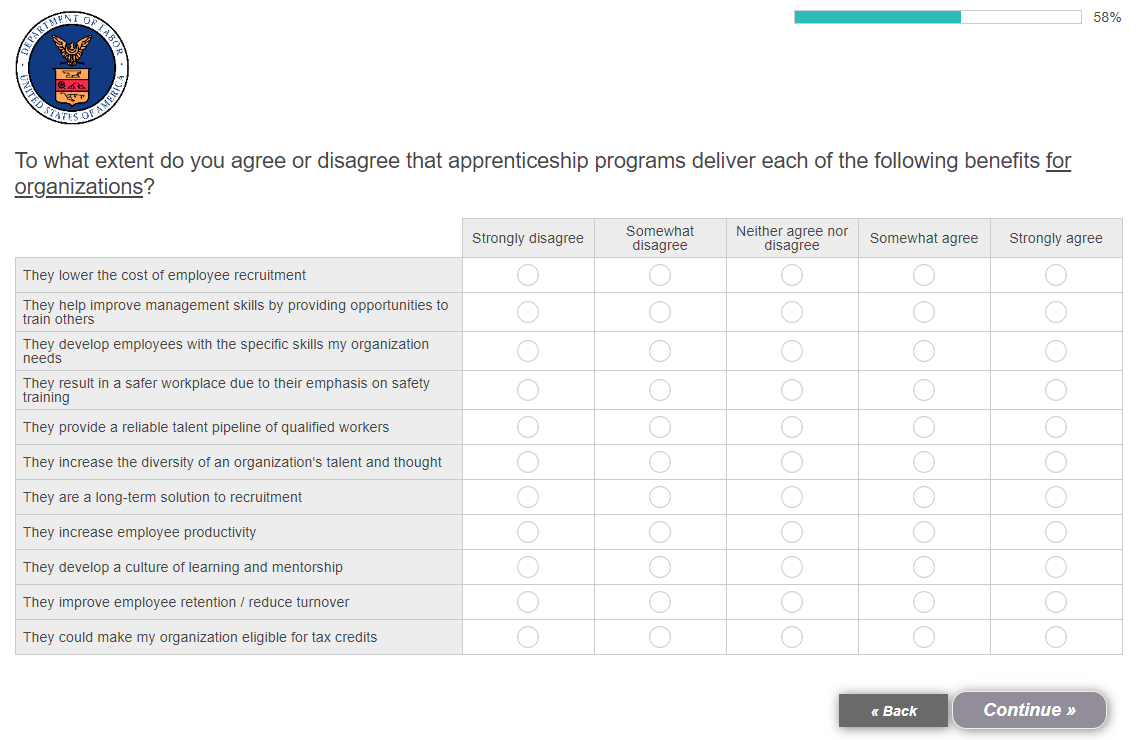Click the Somewhat disagree column header
This screenshot has width=1138, height=740.
[x=660, y=238]
